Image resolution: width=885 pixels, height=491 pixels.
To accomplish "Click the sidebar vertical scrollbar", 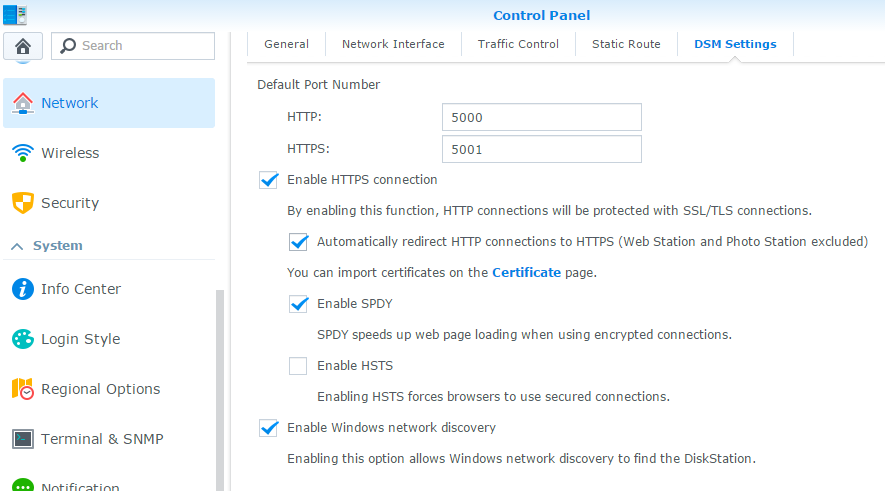I will point(220,390).
